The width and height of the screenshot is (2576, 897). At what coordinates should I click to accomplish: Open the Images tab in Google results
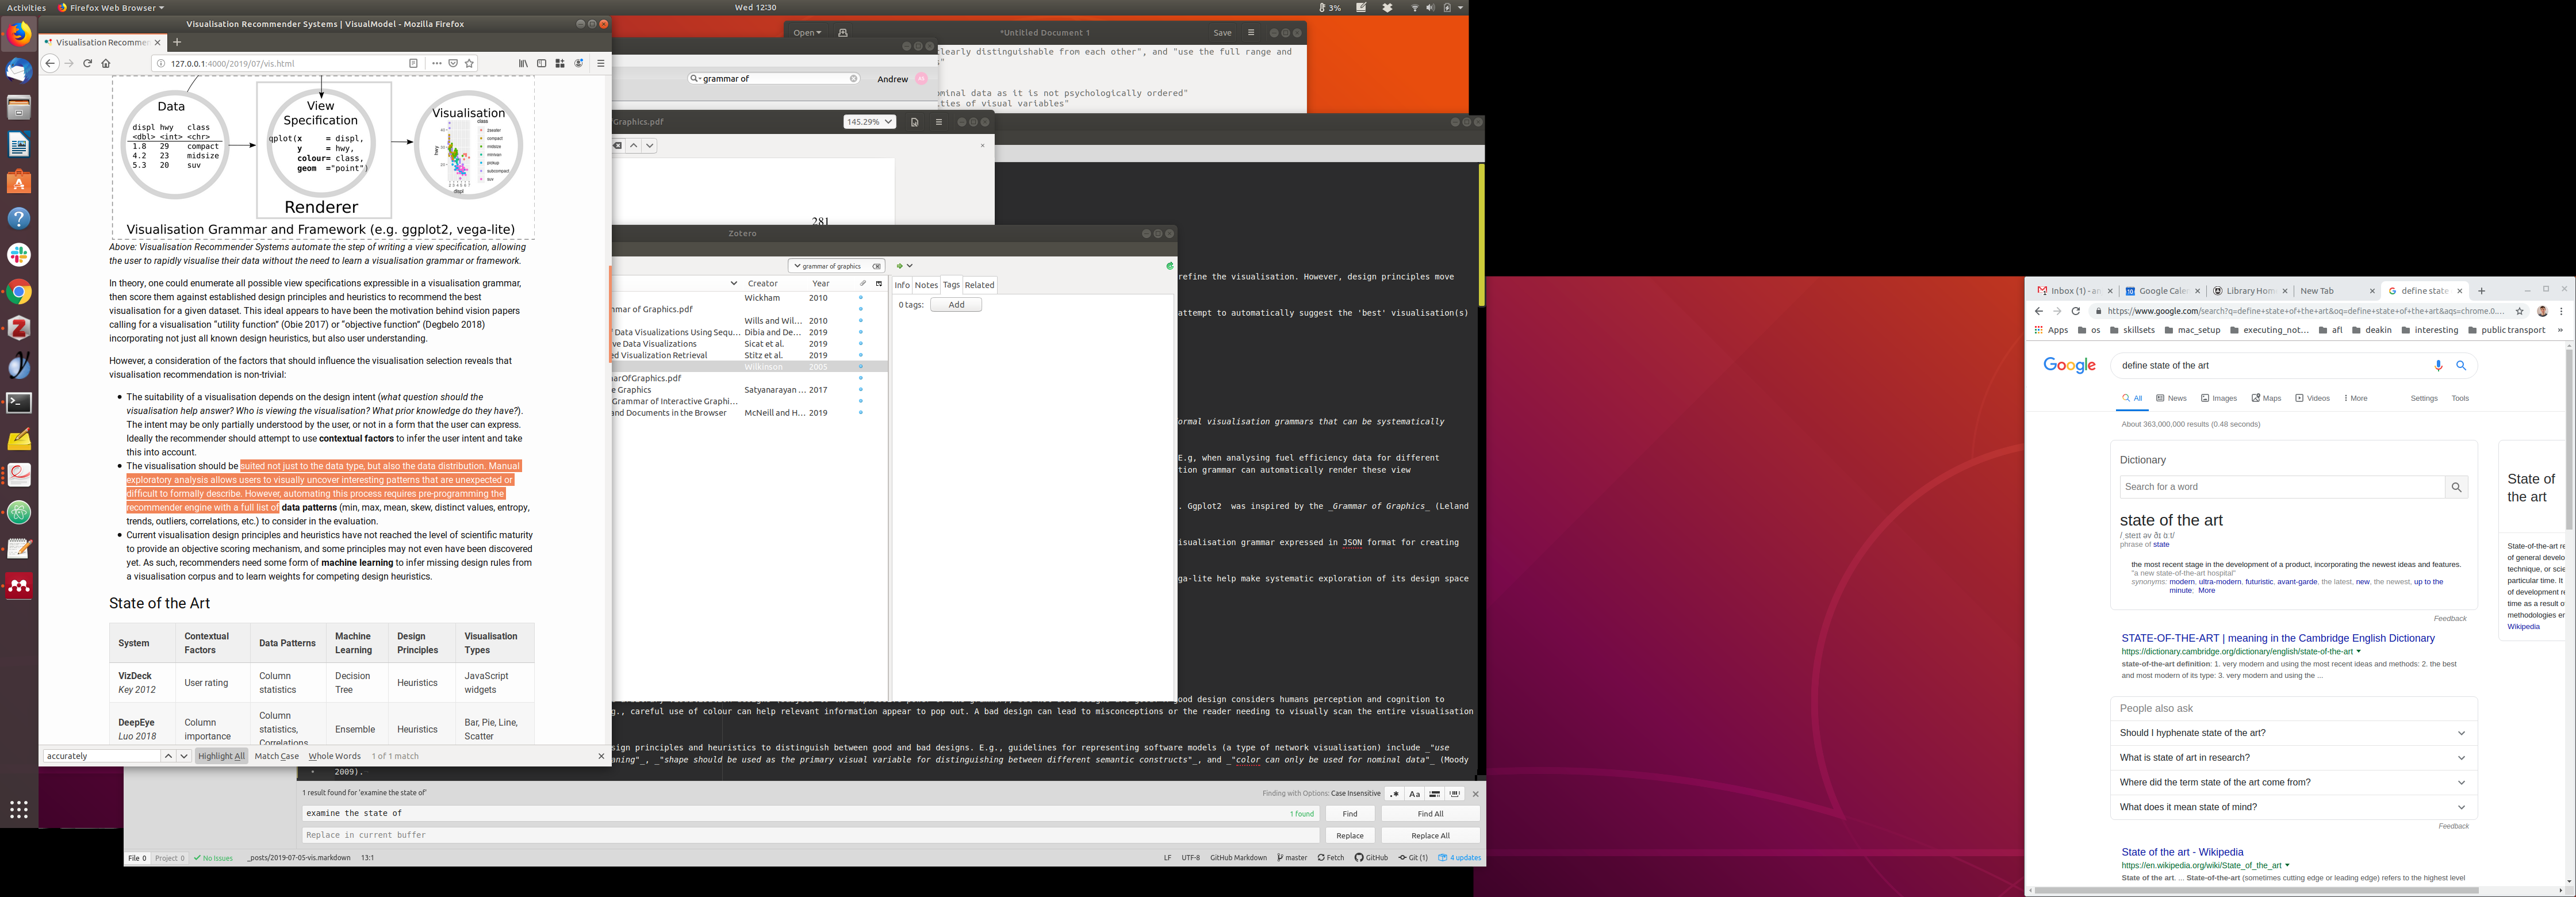click(2219, 398)
